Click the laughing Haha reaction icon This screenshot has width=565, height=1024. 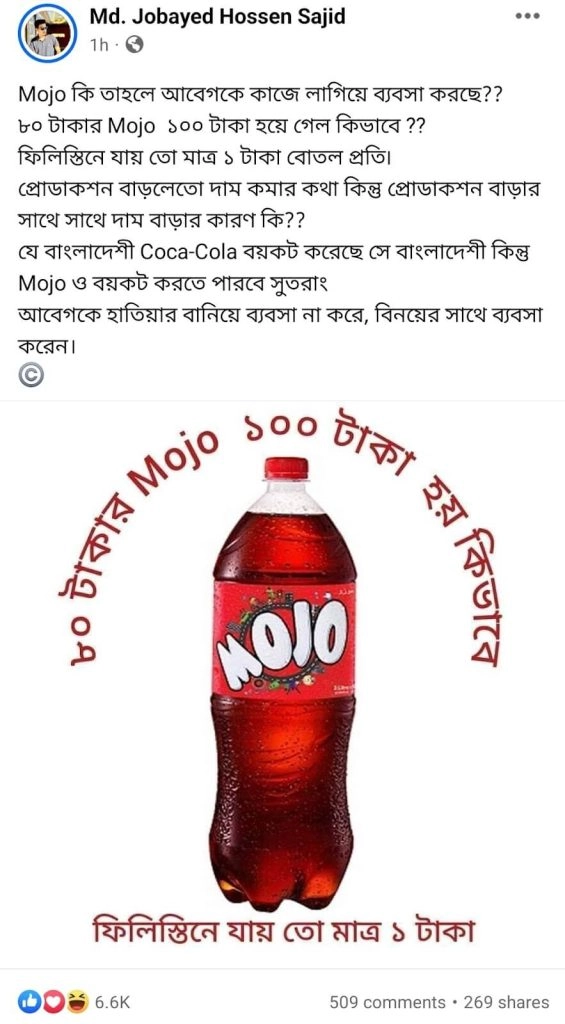[76, 1002]
